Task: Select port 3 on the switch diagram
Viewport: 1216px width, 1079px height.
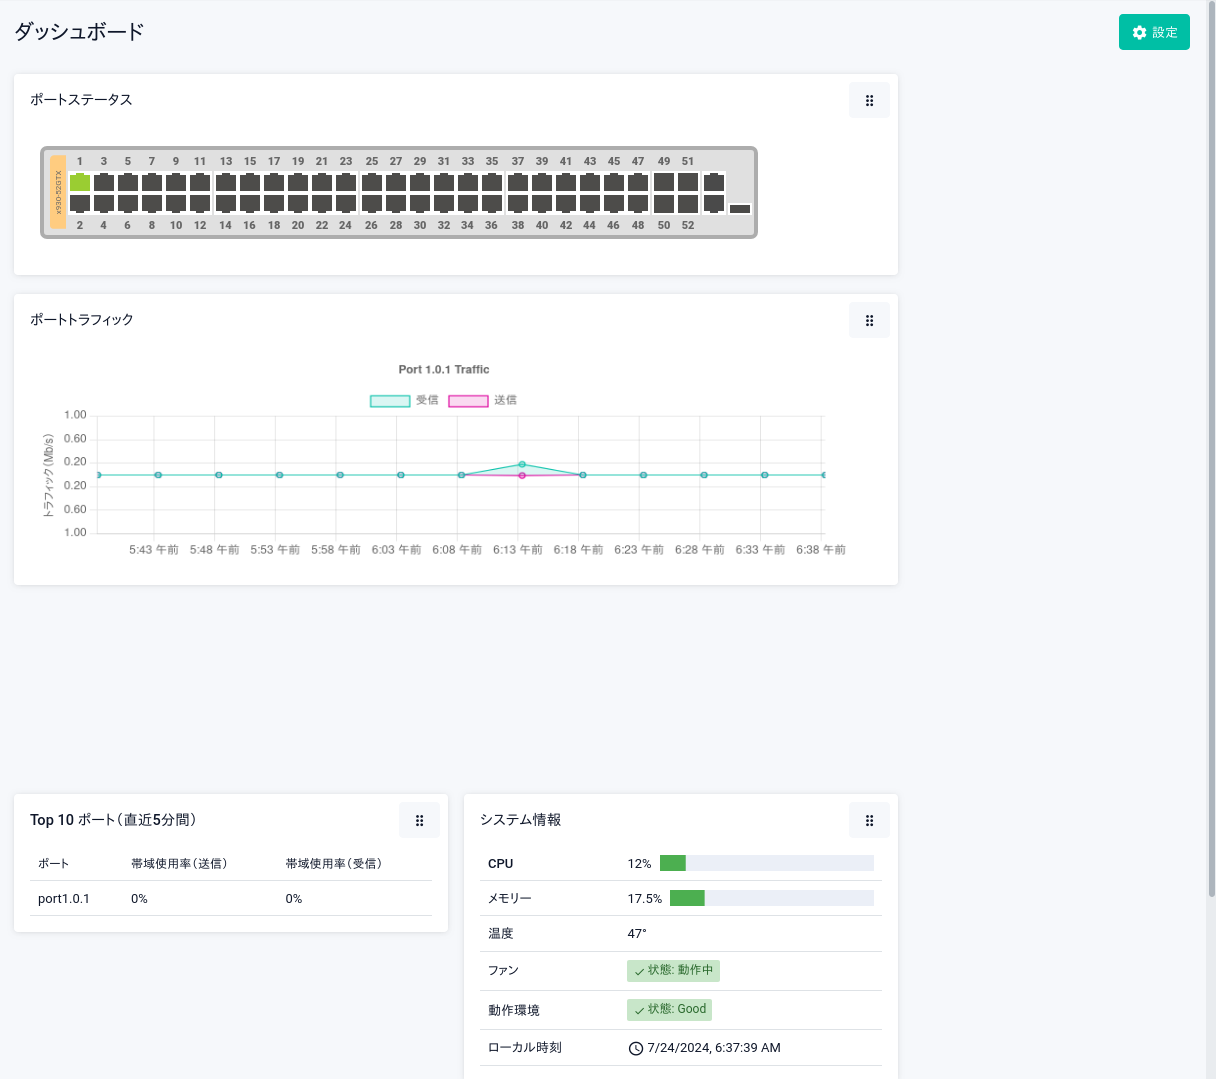Action: coord(104,183)
